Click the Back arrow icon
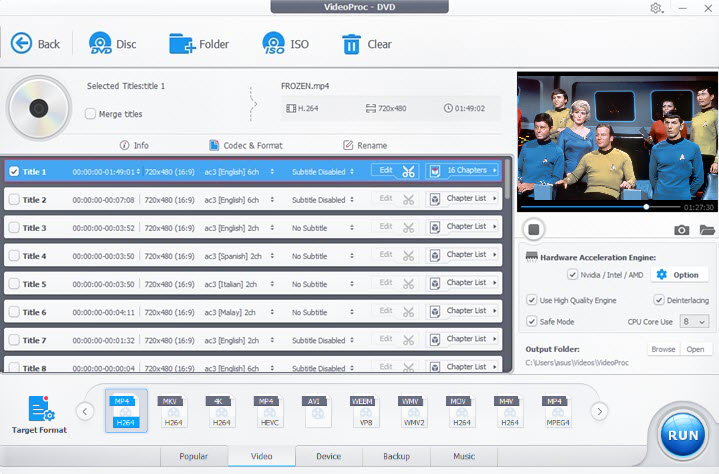Viewport: 719px width, 474px height. tap(21, 43)
